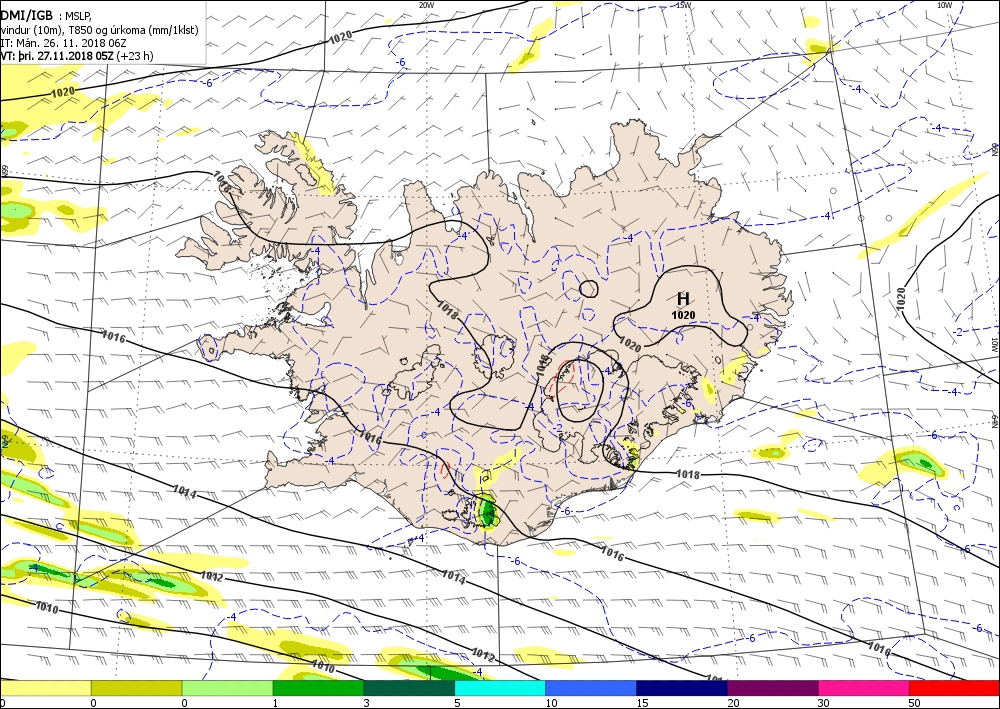This screenshot has height=709, width=1000.
Task: Click legend scale value '5'
Action: [457, 703]
